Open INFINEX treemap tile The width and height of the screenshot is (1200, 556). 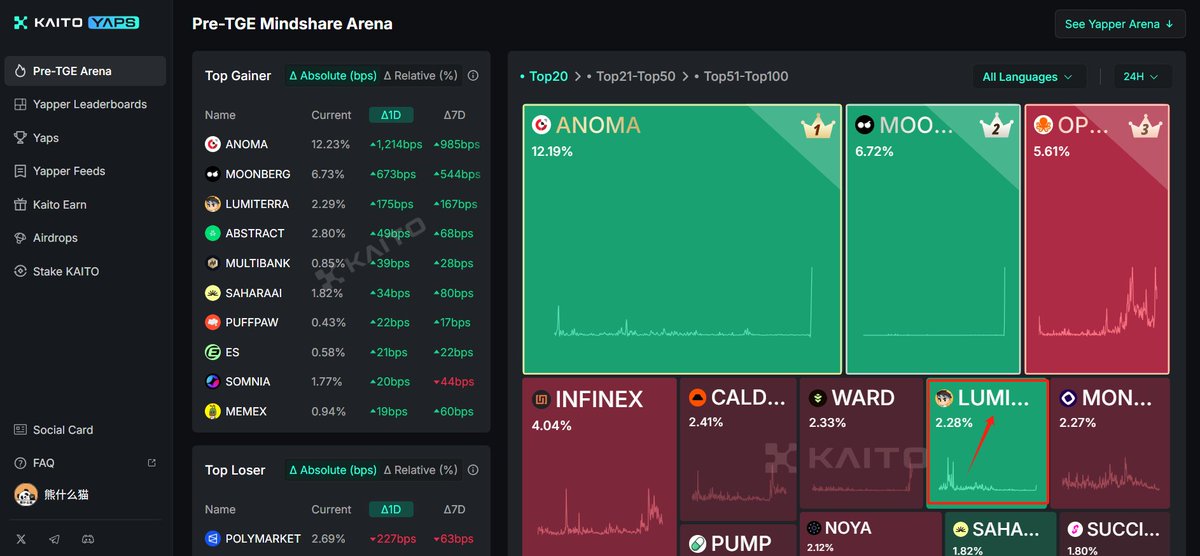pyautogui.click(x=599, y=466)
